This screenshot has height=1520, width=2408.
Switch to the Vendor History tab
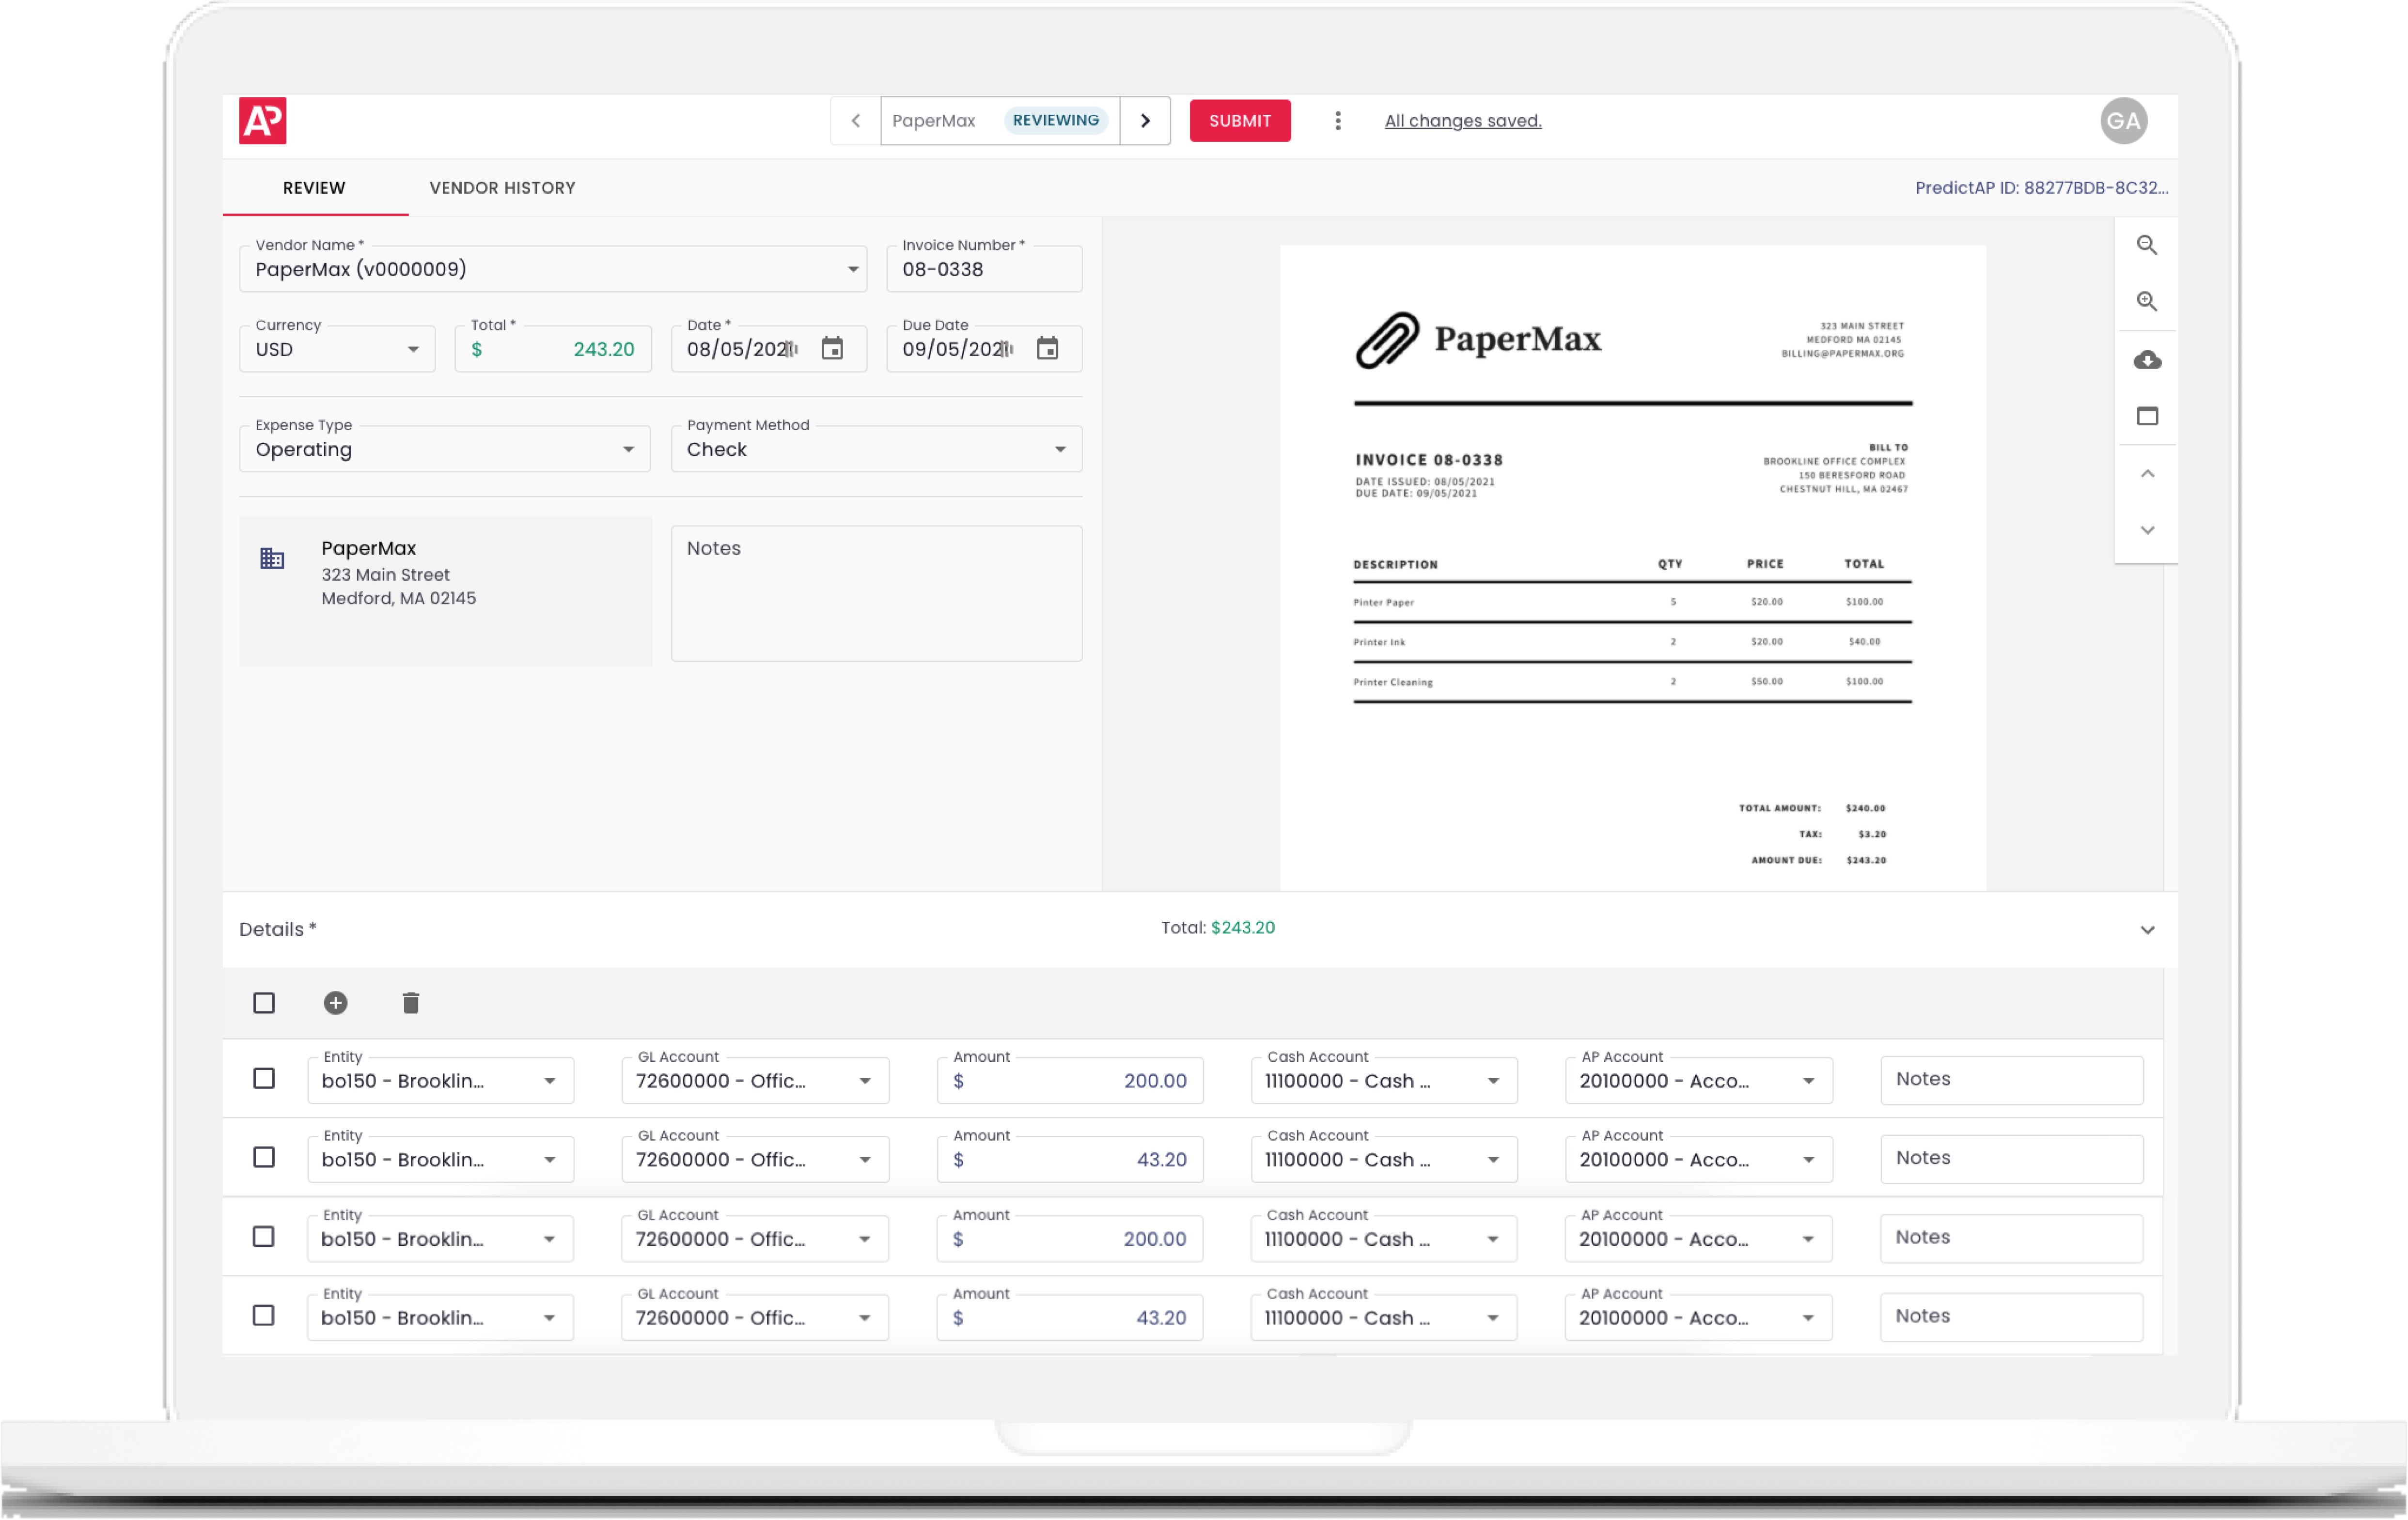(x=502, y=188)
